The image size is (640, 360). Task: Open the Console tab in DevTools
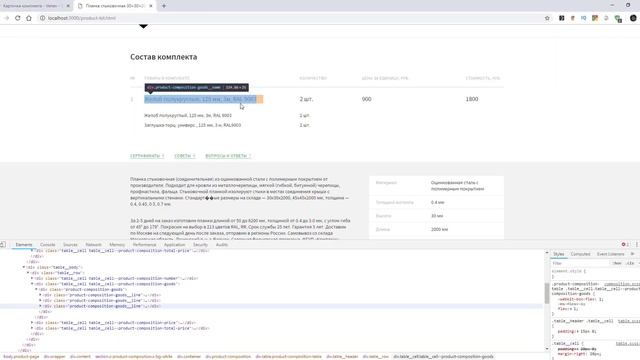click(x=47, y=244)
